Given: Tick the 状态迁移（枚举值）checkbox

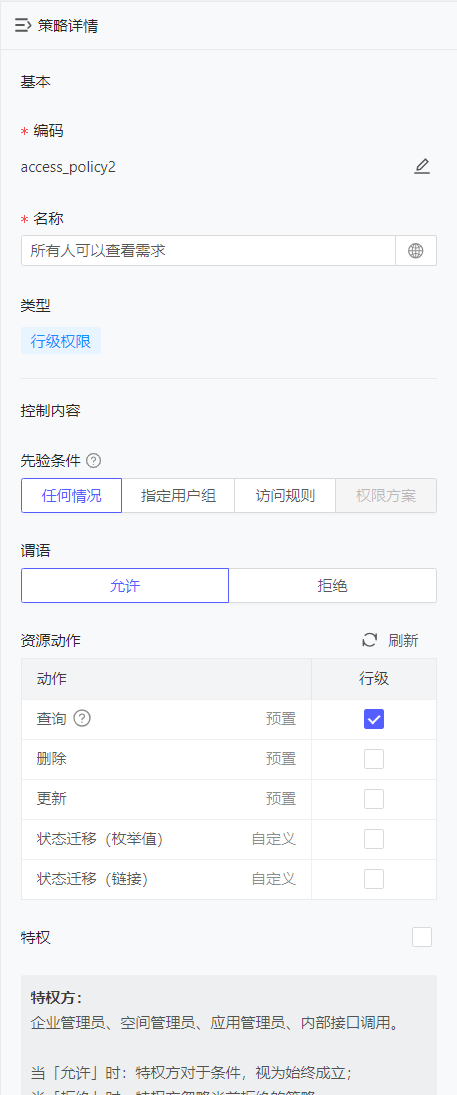Looking at the screenshot, I should click(x=374, y=839).
